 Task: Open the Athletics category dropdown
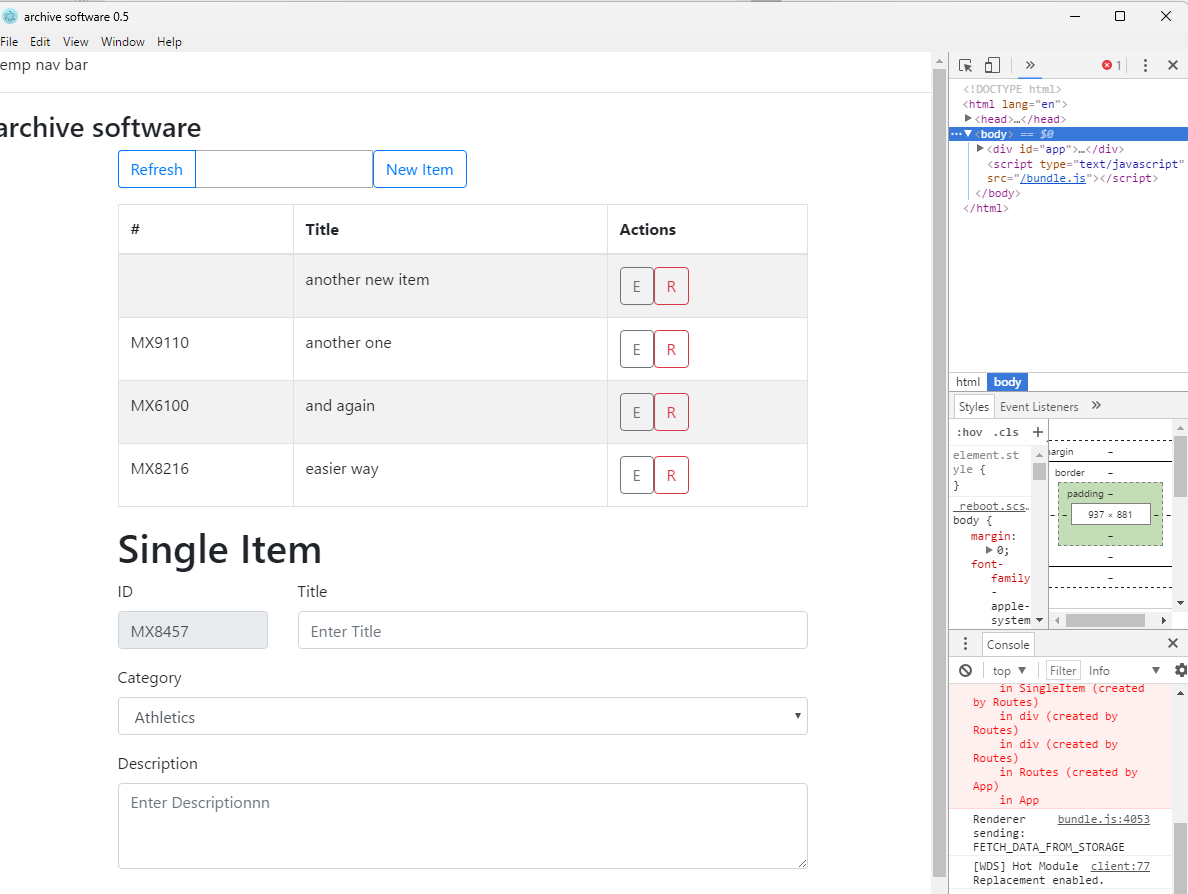[463, 716]
